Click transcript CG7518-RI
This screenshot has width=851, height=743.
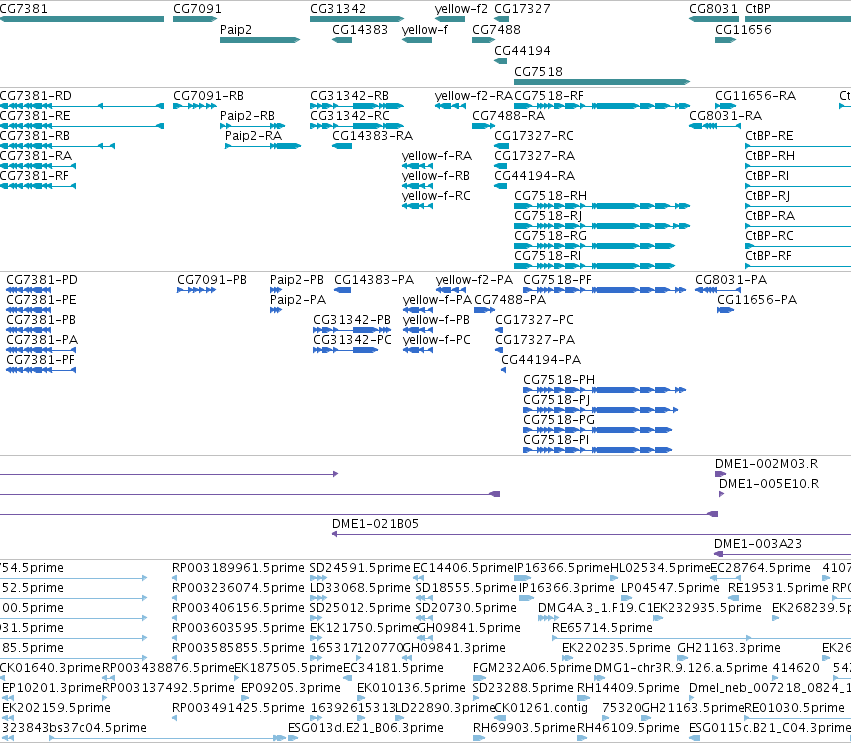(547, 256)
